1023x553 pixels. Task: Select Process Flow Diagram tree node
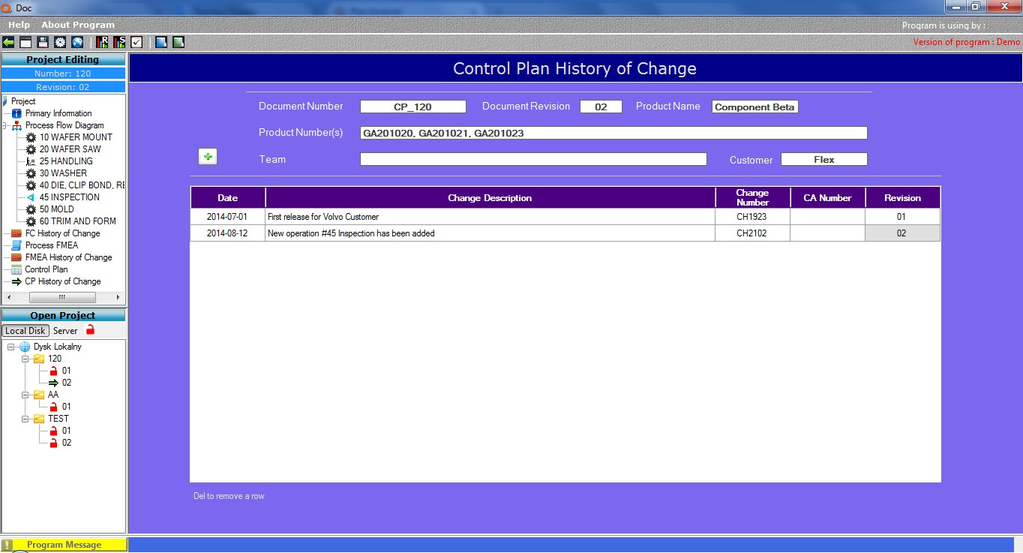coord(64,125)
